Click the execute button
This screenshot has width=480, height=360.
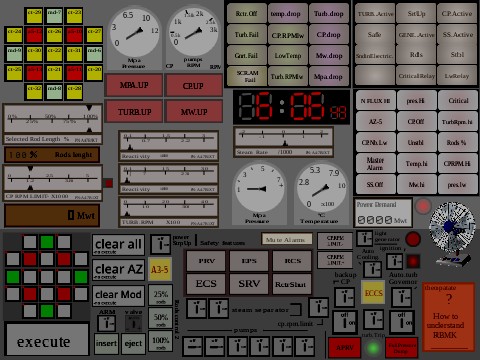coord(47,339)
